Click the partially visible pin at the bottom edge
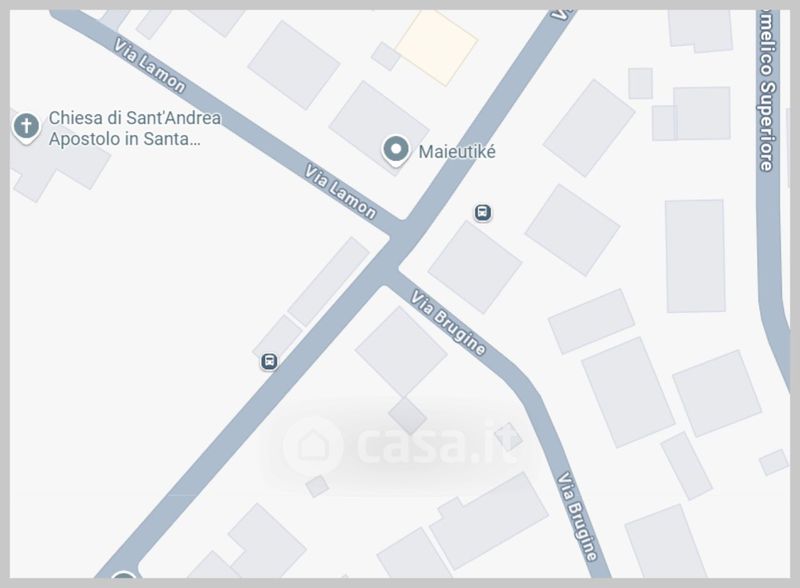Image resolution: width=800 pixels, height=588 pixels. click(123, 575)
